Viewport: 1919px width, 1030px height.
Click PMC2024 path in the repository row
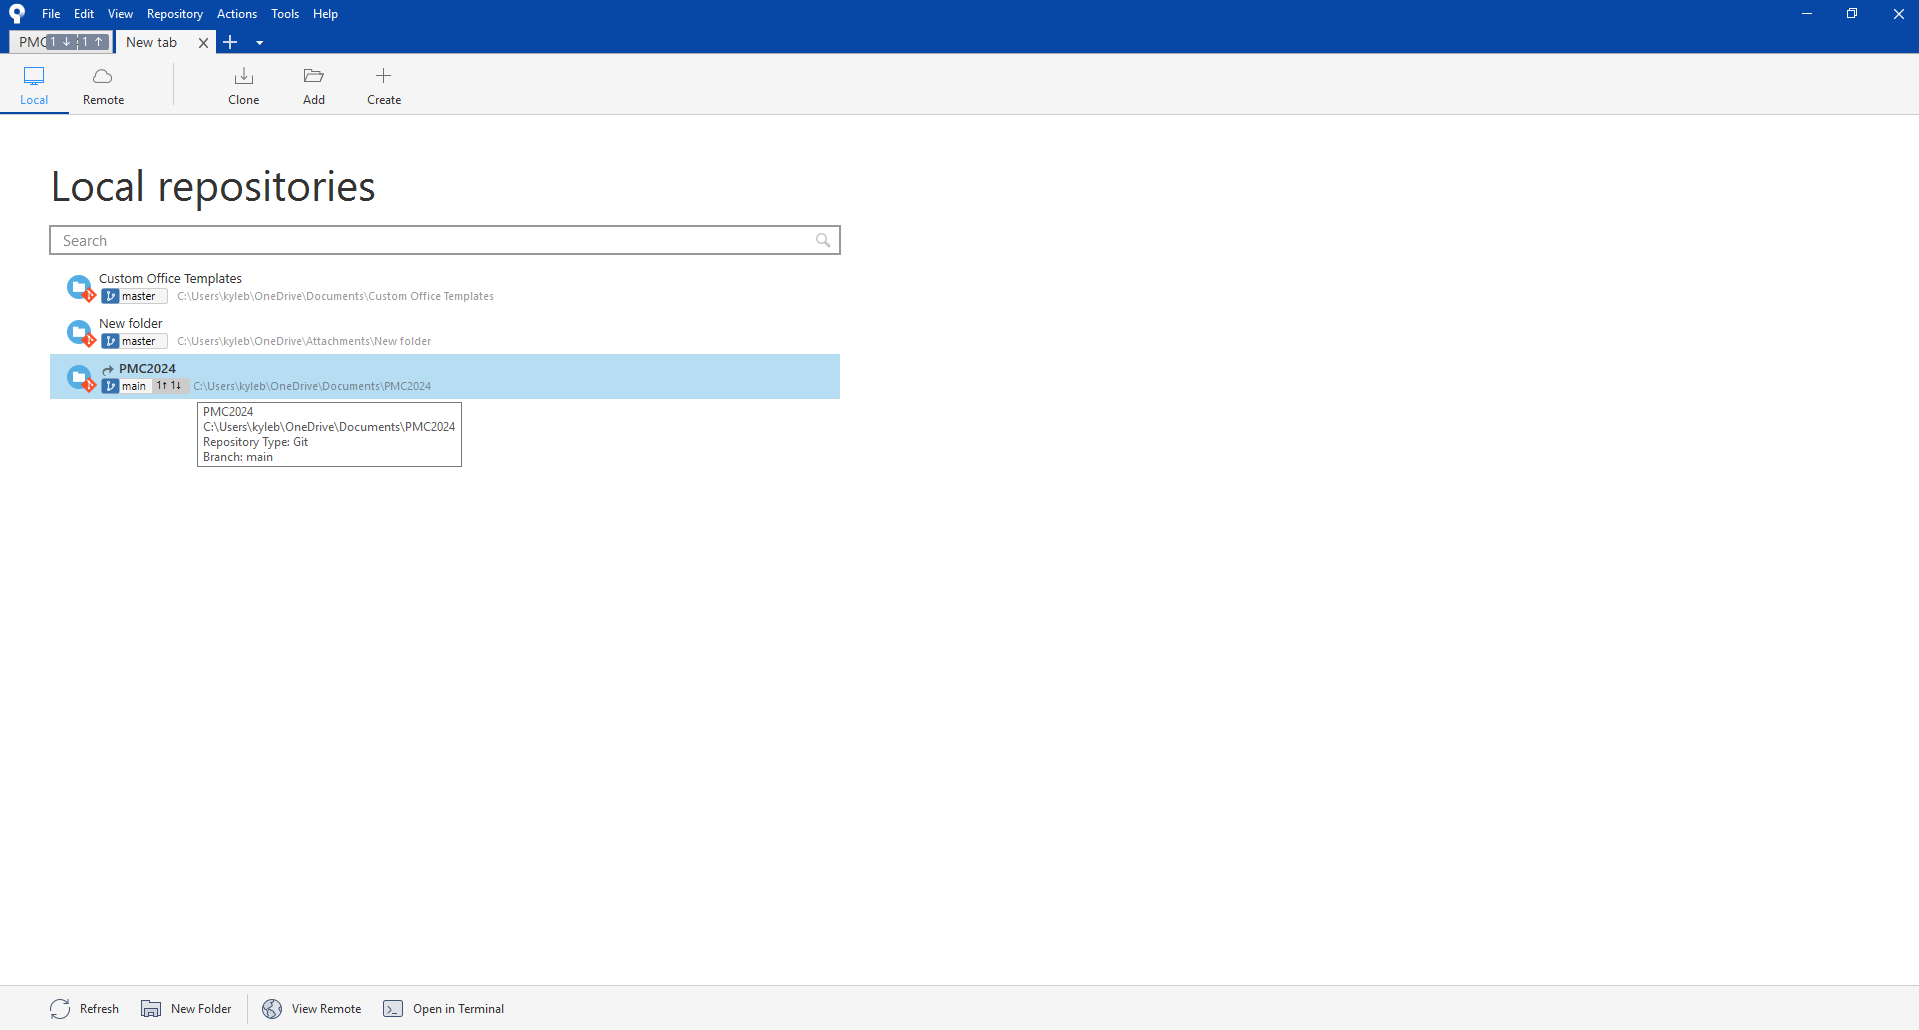point(312,386)
